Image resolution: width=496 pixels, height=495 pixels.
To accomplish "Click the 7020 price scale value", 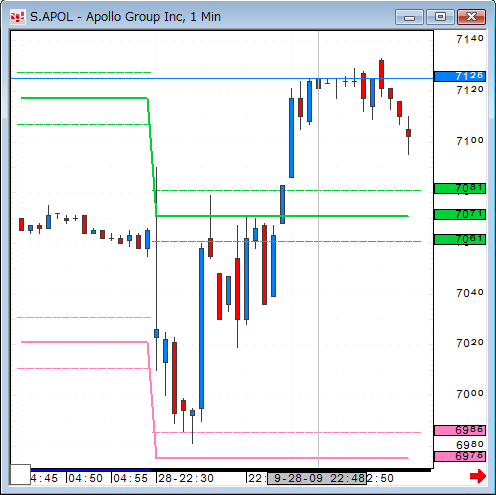I will pos(470,343).
